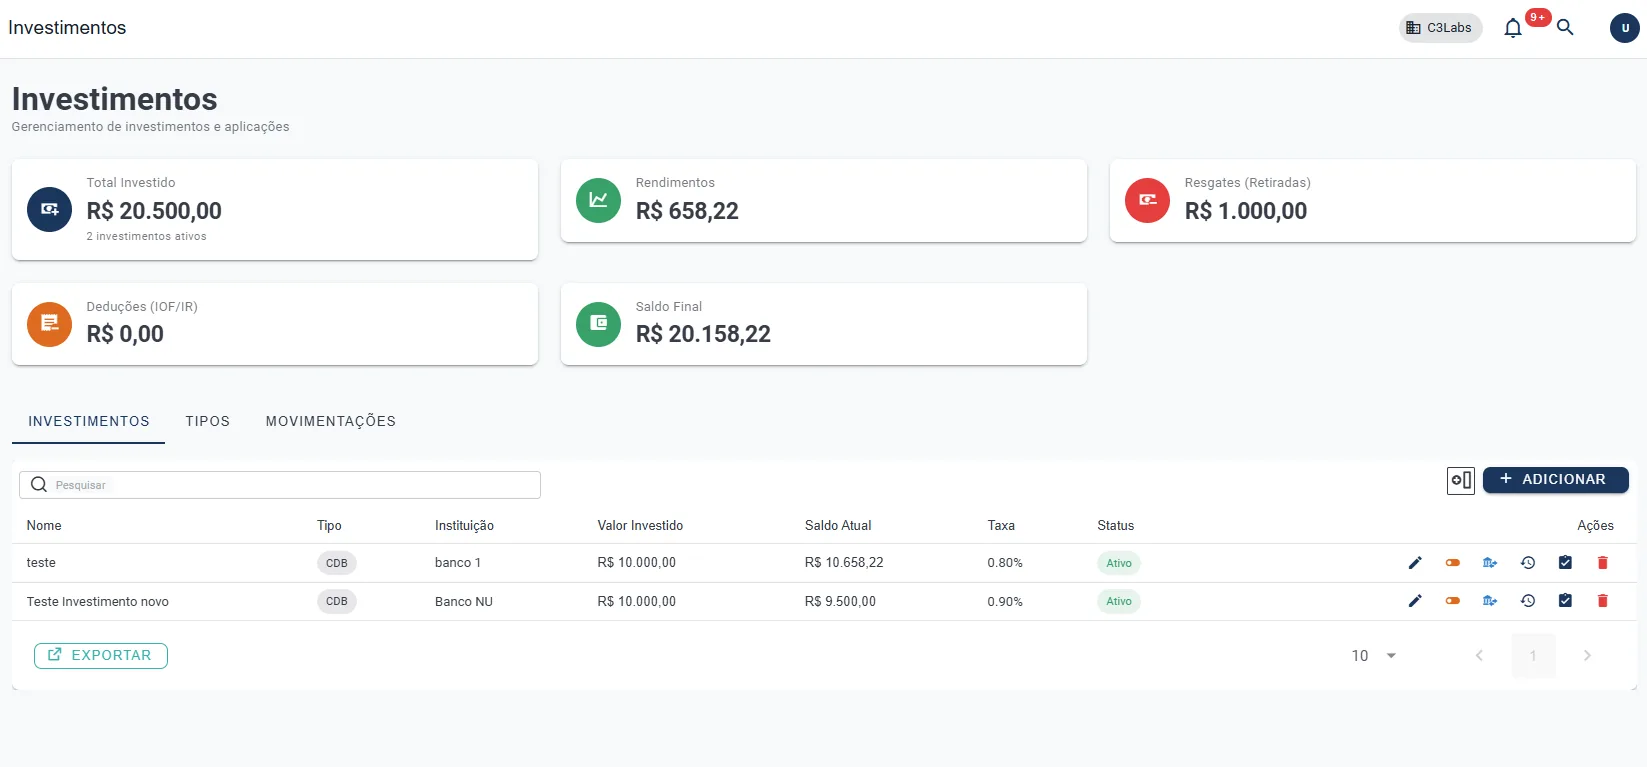Click the Instituição column header
Viewport: 1647px width, 767px height.
pyautogui.click(x=464, y=526)
